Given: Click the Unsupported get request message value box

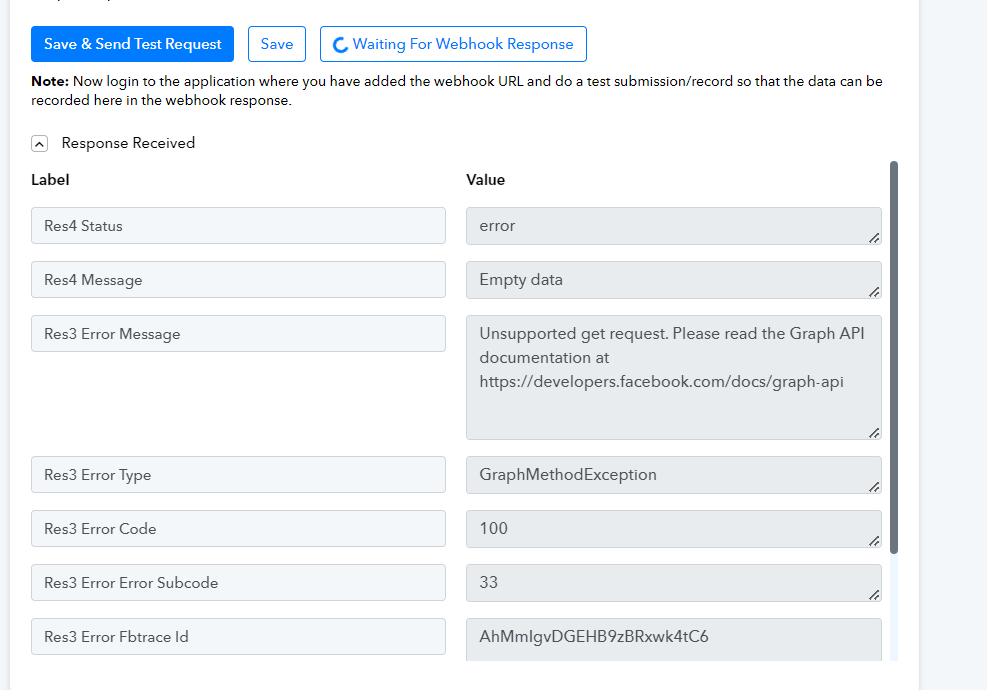Looking at the screenshot, I should tap(674, 378).
